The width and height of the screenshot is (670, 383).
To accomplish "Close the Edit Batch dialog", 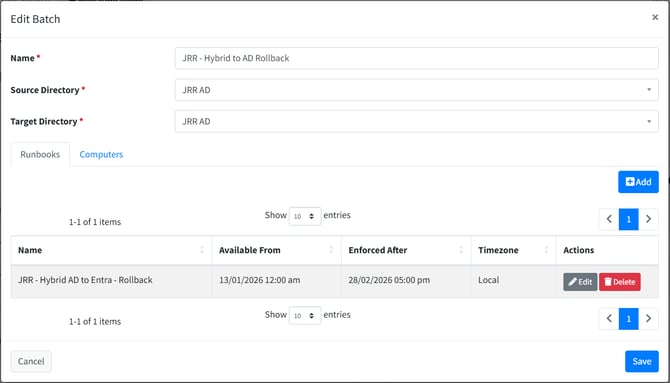I will pyautogui.click(x=655, y=17).
